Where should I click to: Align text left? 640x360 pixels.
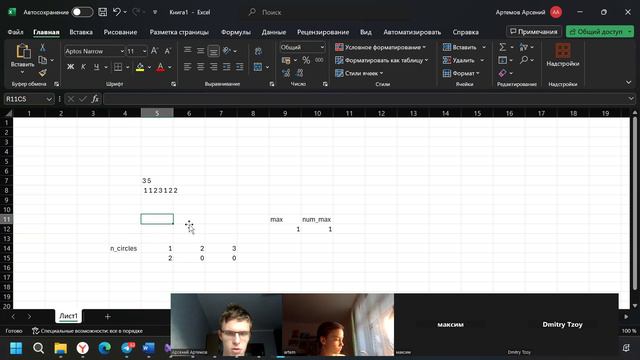pyautogui.click(x=188, y=67)
